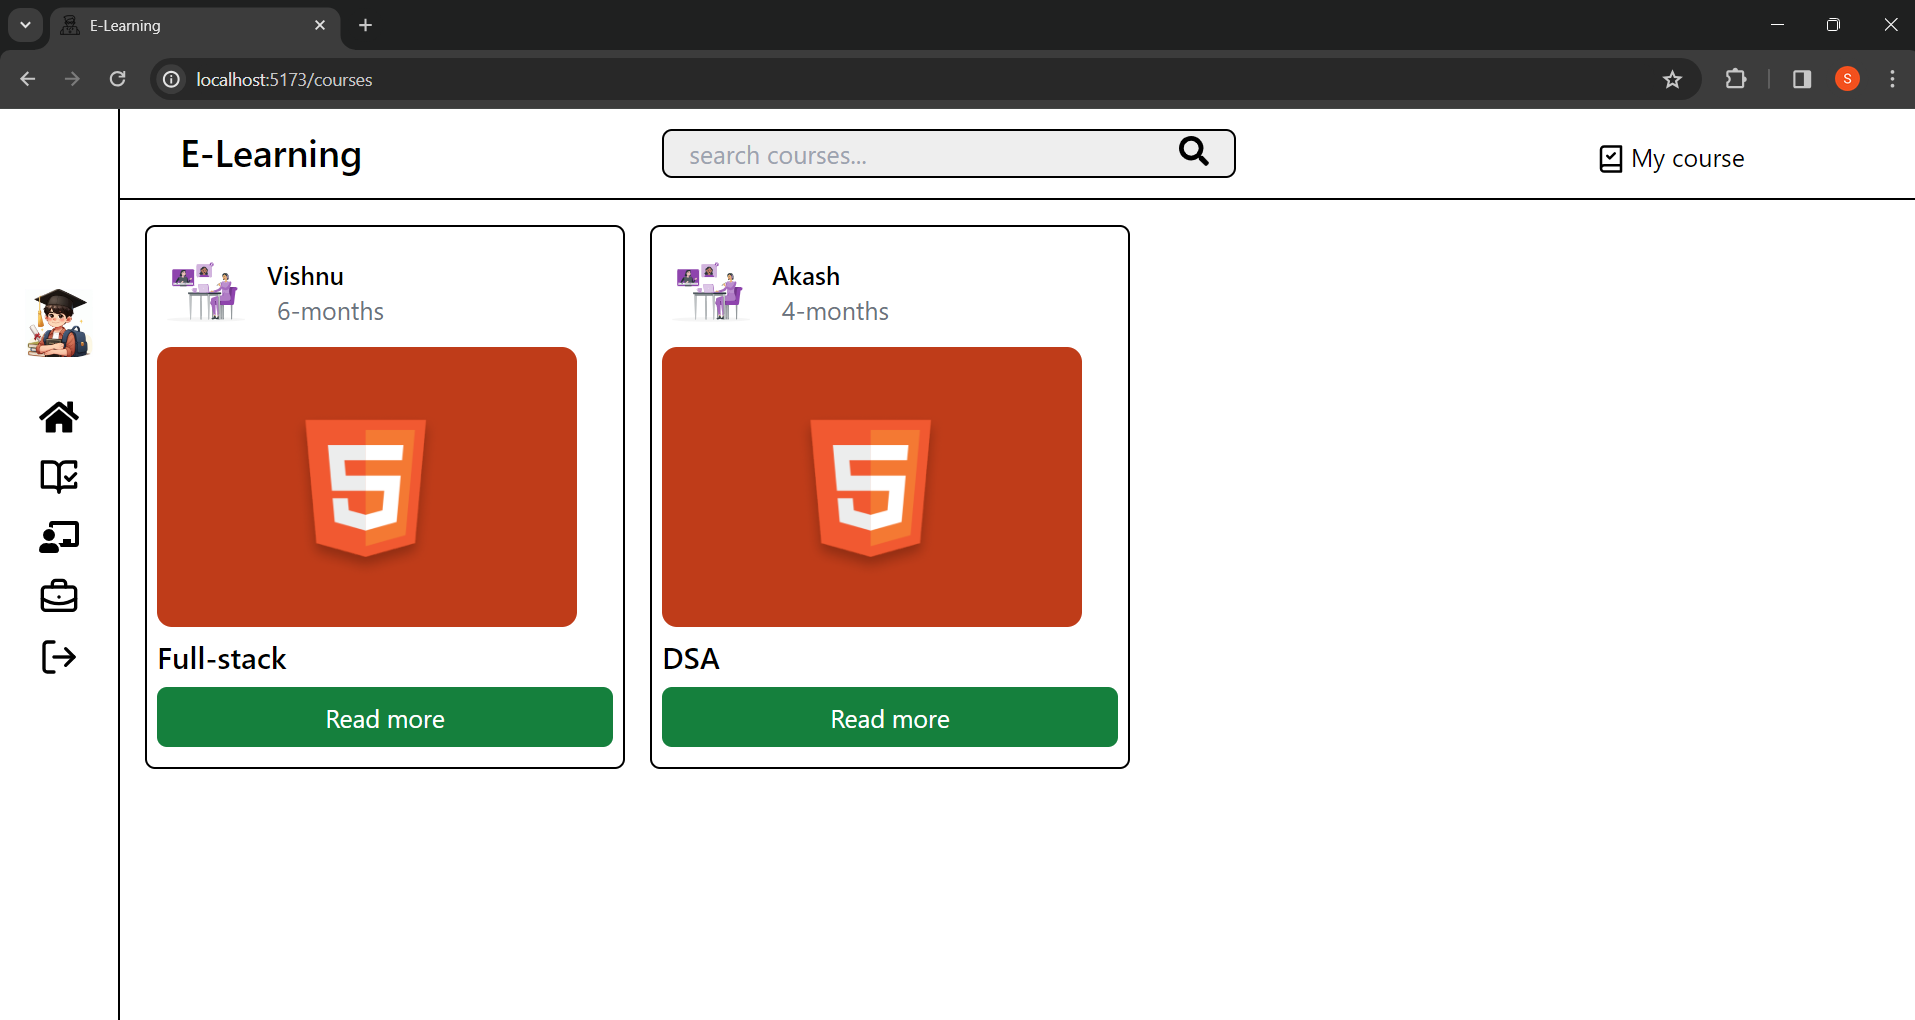Click Akash's instructor avatar image
This screenshot has height=1020, width=1915.
710,292
